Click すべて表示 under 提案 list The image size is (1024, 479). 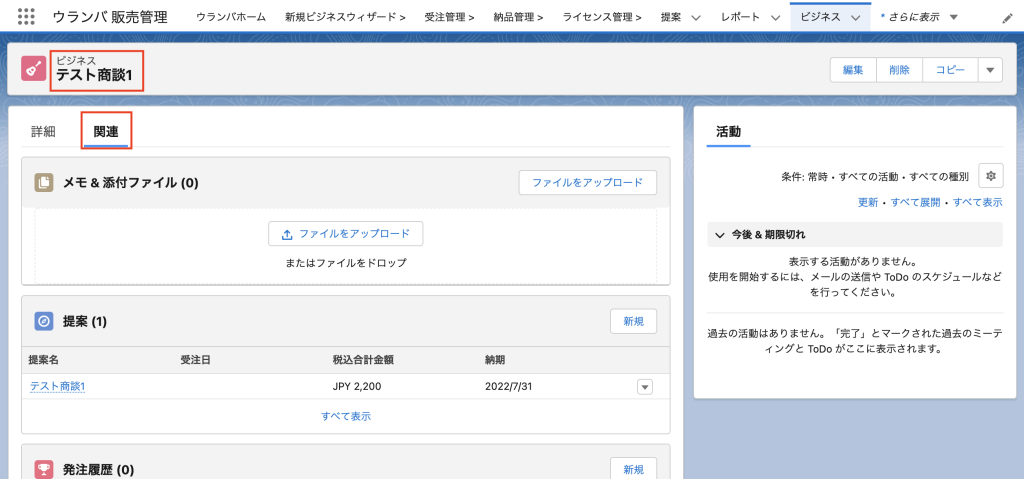click(x=346, y=416)
